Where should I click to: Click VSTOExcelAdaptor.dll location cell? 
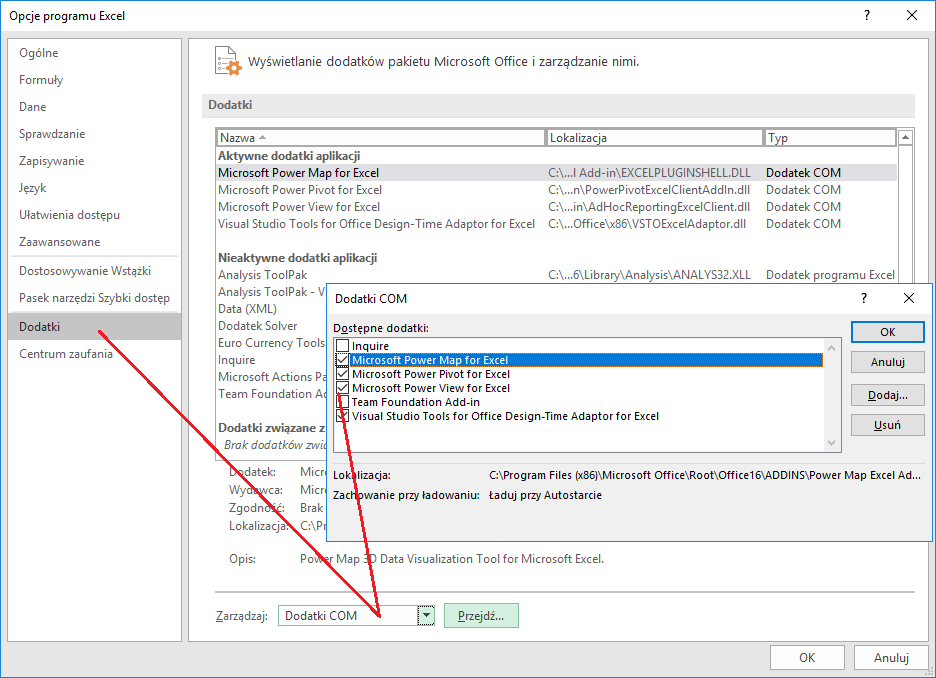point(647,224)
